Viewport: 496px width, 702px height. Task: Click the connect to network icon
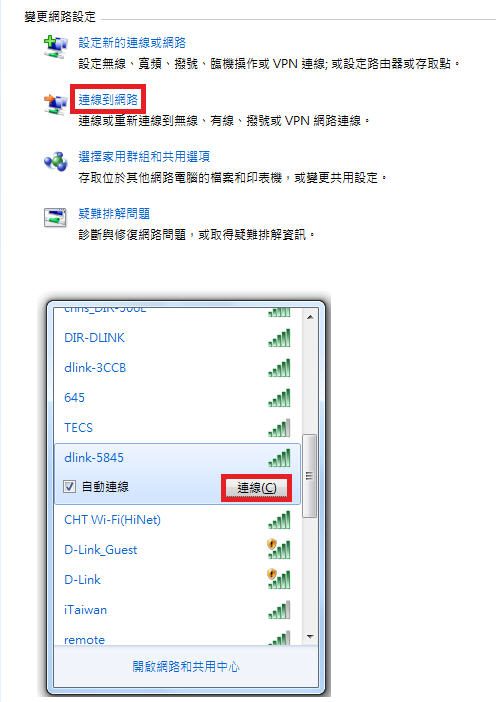pyautogui.click(x=55, y=104)
